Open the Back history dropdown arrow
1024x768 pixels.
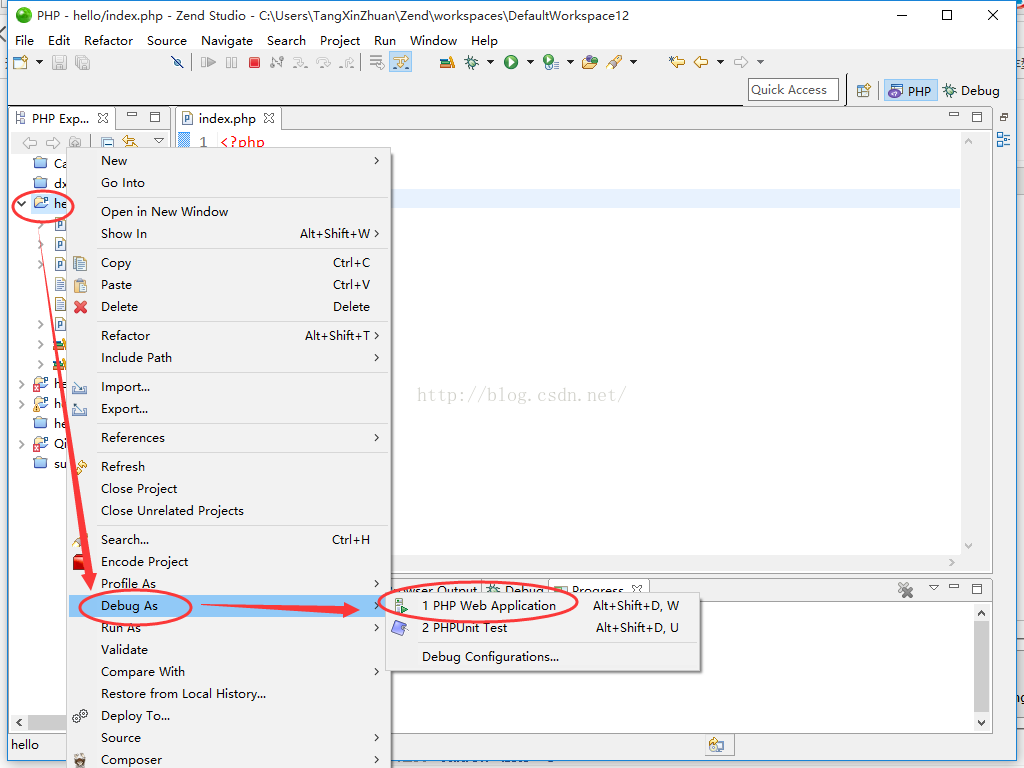(720, 62)
